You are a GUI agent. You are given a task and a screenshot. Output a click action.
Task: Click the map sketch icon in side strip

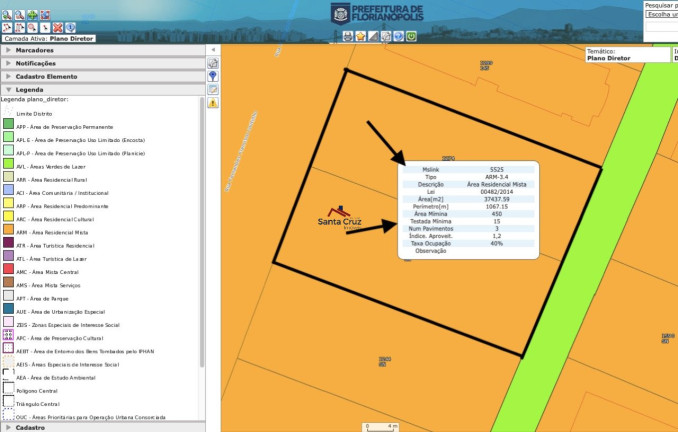tap(213, 63)
